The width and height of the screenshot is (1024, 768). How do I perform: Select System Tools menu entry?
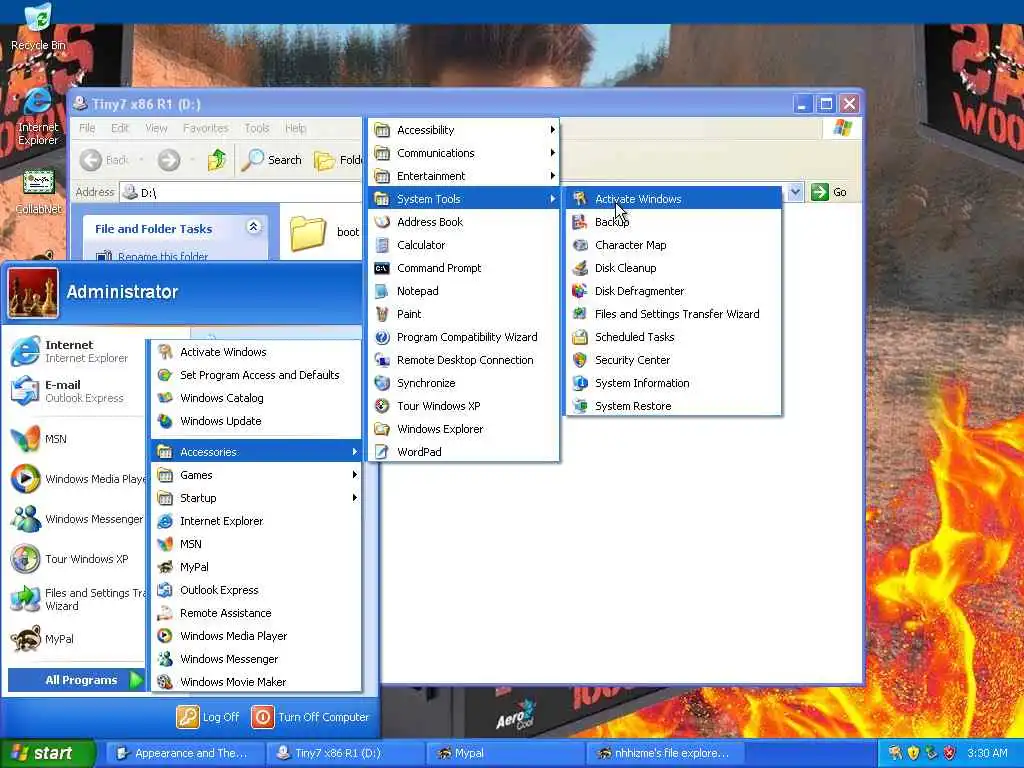point(464,199)
